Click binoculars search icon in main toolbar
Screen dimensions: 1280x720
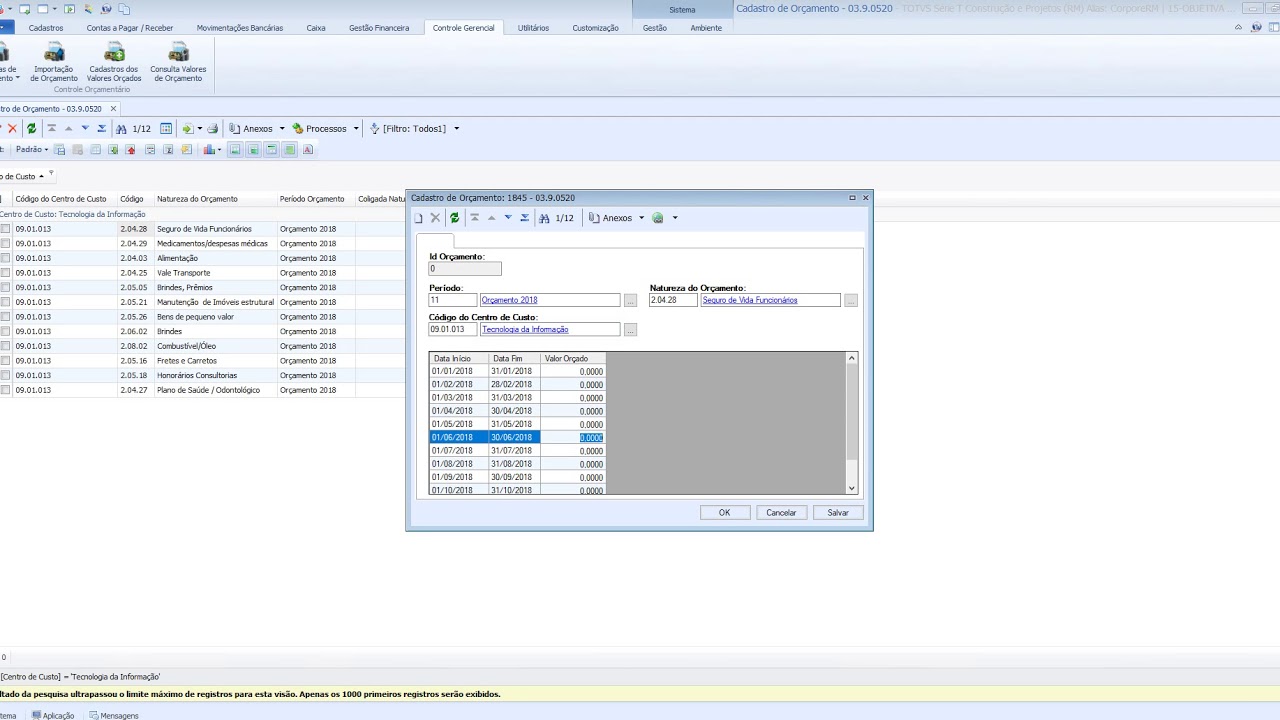point(121,129)
